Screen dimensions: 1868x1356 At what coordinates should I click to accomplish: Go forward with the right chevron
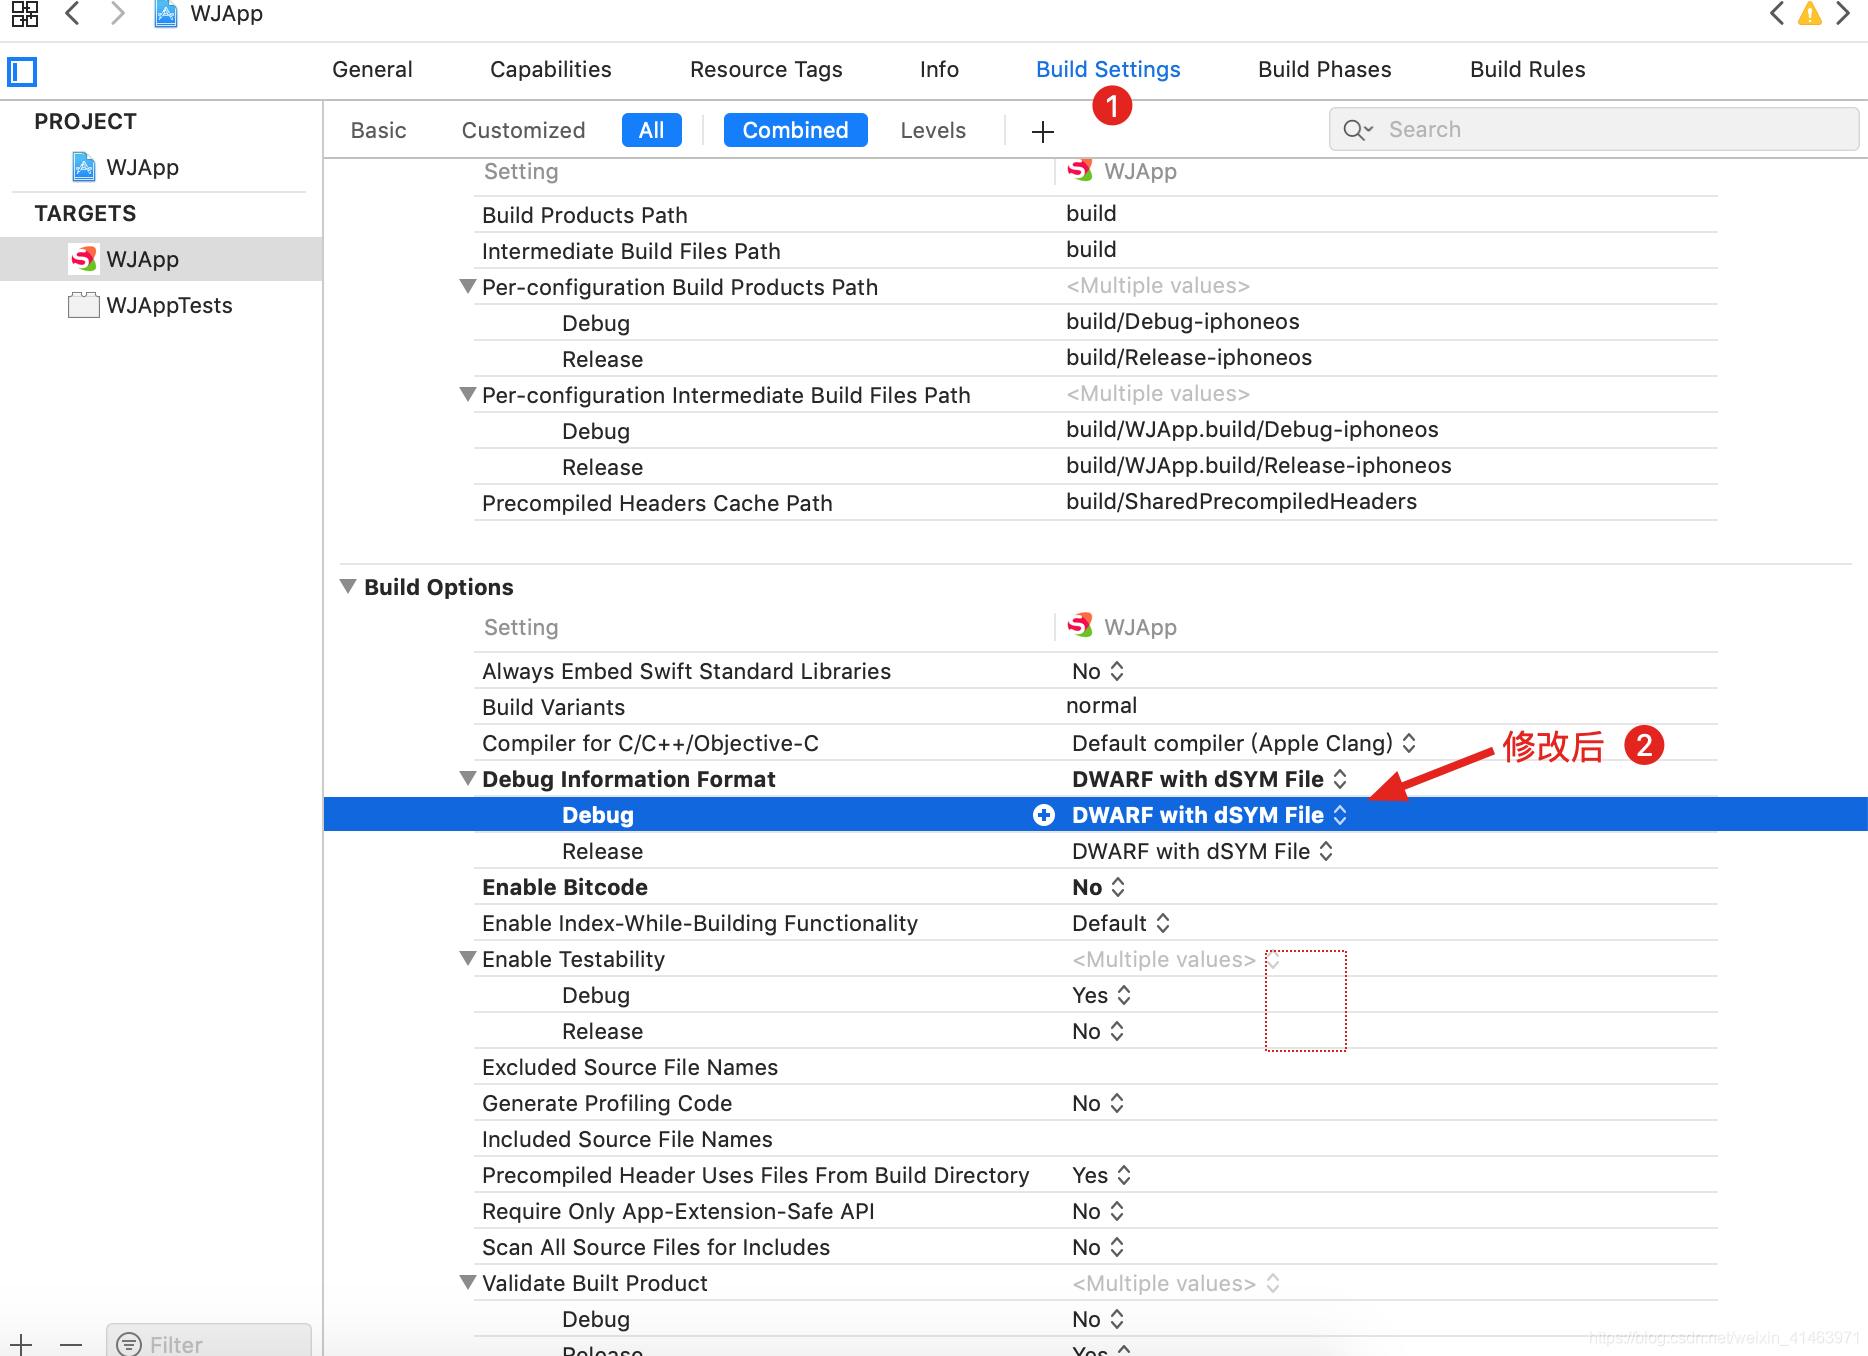117,14
